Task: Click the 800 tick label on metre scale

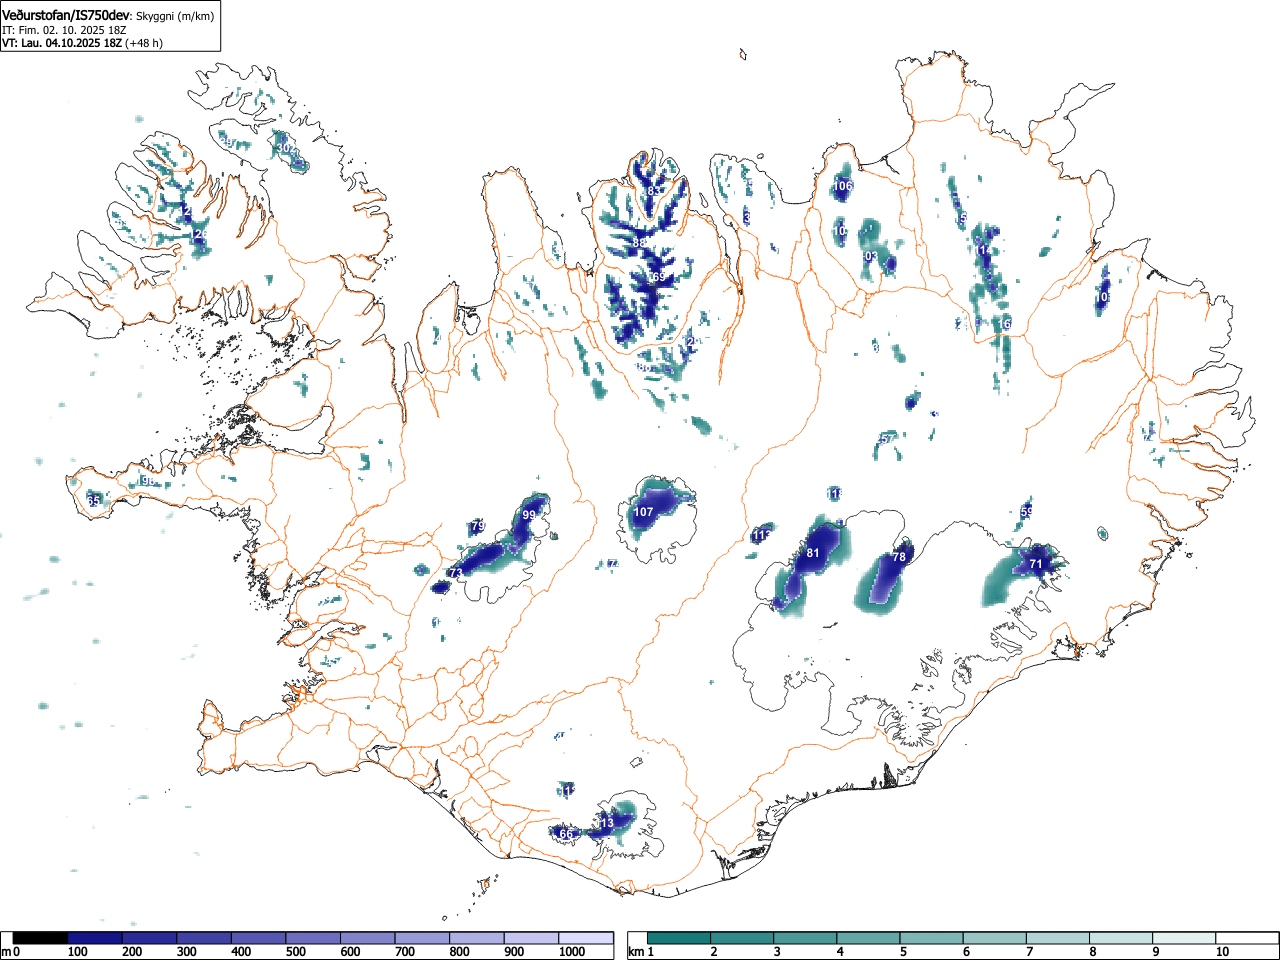Action: 459,952
